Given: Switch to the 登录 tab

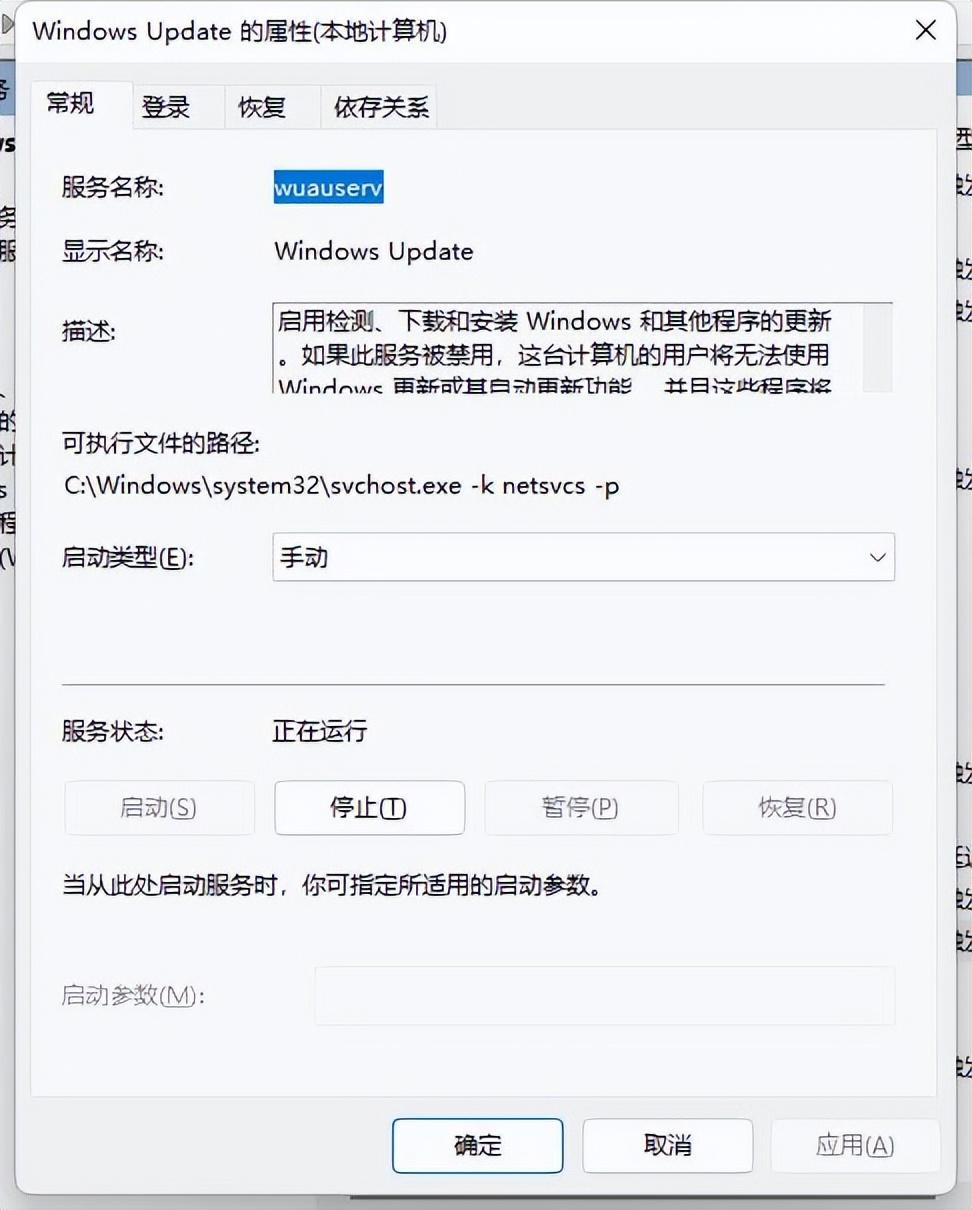Looking at the screenshot, I should click(166, 107).
